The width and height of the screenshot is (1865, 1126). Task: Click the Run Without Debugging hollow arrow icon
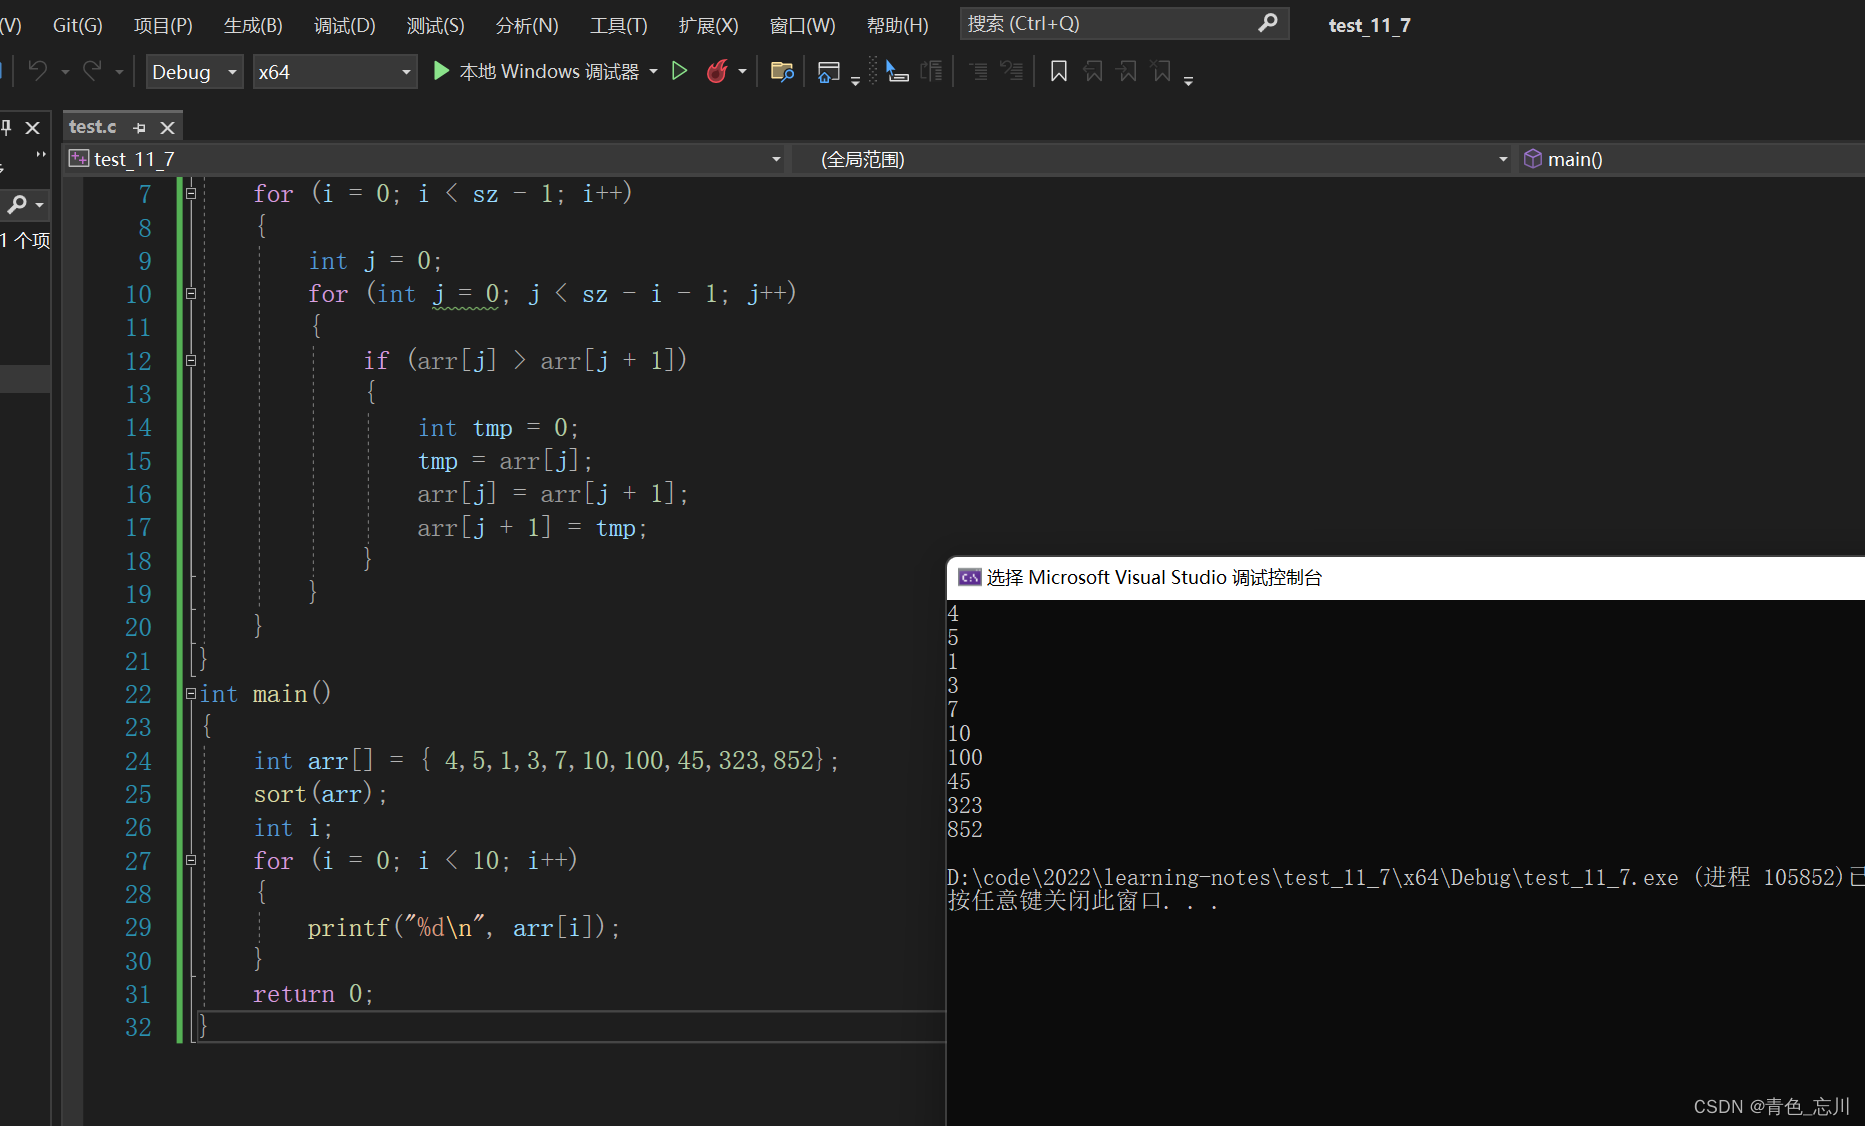tap(680, 71)
